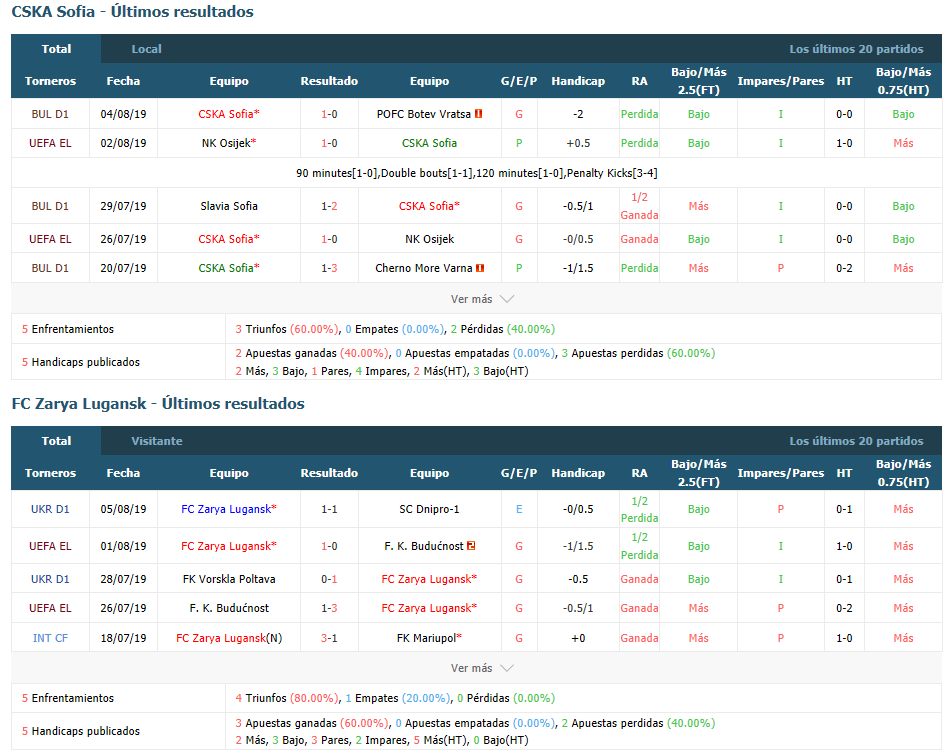Click the Resultado column header in CSKA Sofia table
This screenshot has width=949, height=755.
(x=329, y=81)
